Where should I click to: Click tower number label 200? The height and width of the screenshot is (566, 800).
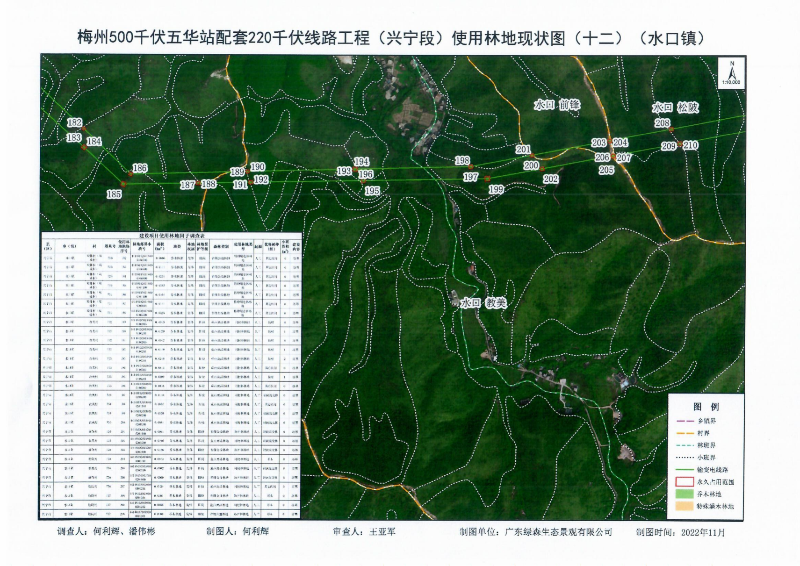531,165
